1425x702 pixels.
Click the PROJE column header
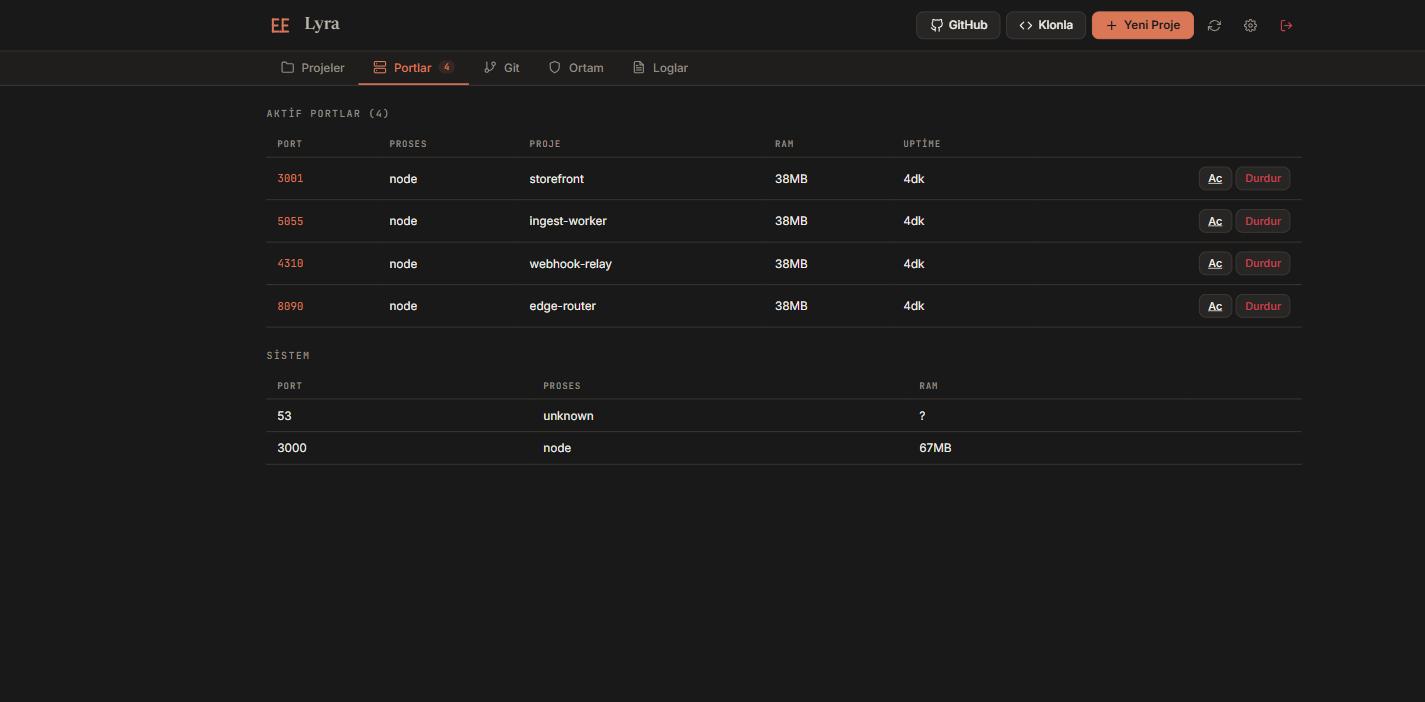[x=545, y=144]
